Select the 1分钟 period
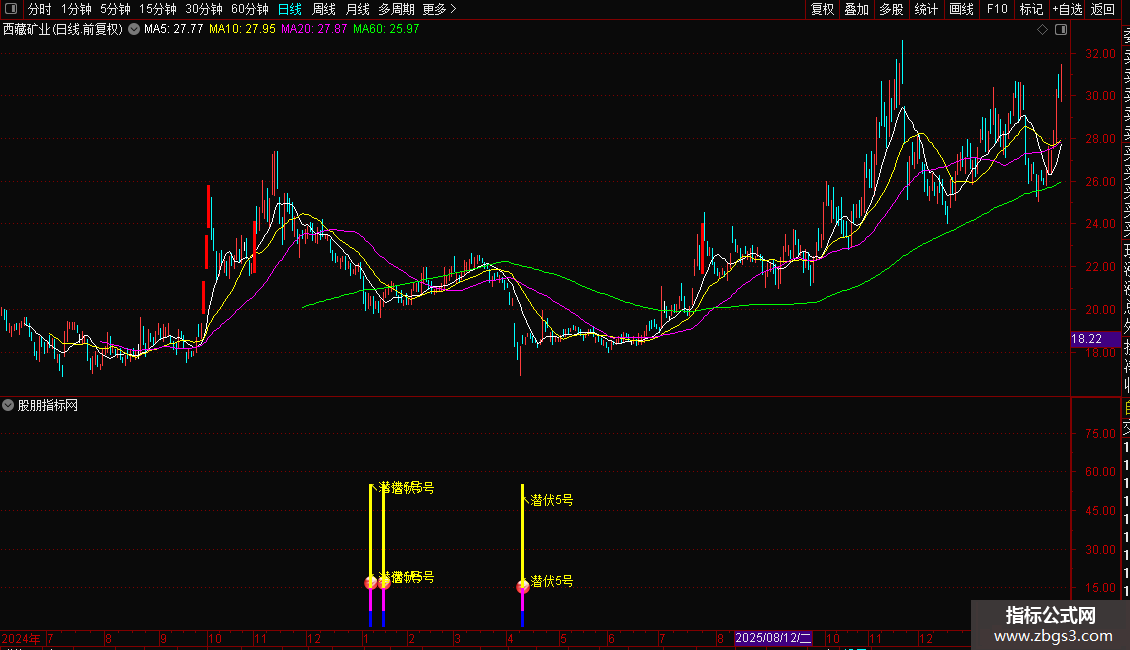 76,9
